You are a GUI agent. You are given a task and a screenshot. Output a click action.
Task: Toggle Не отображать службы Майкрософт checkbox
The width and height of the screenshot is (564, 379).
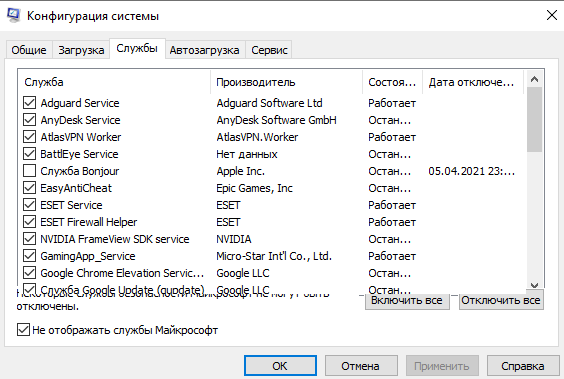point(23,330)
